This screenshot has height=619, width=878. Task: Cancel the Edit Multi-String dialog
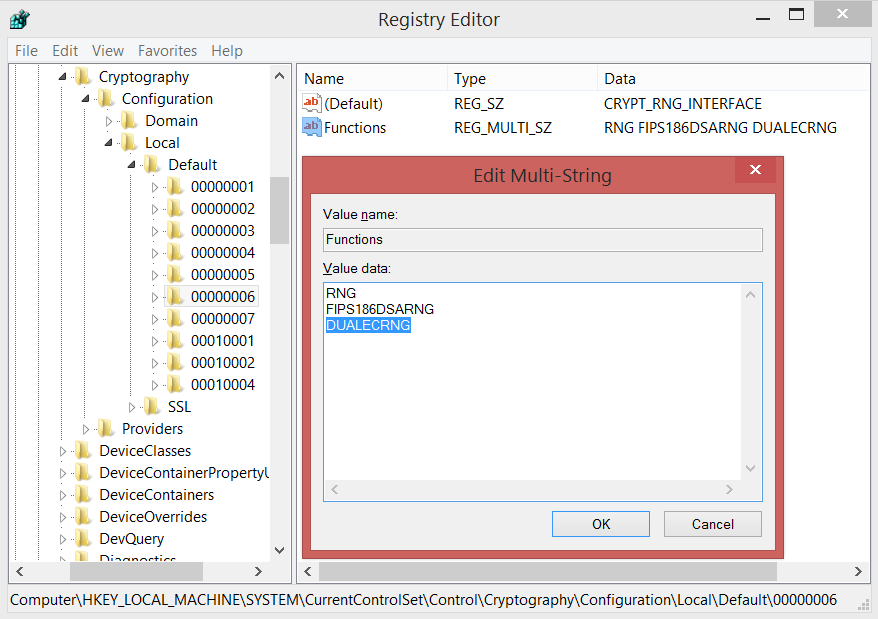(713, 524)
